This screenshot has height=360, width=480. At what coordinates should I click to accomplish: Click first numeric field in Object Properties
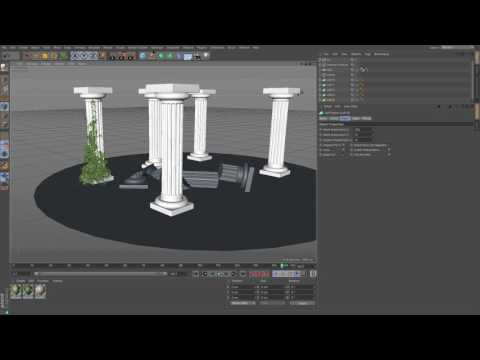pos(363,130)
